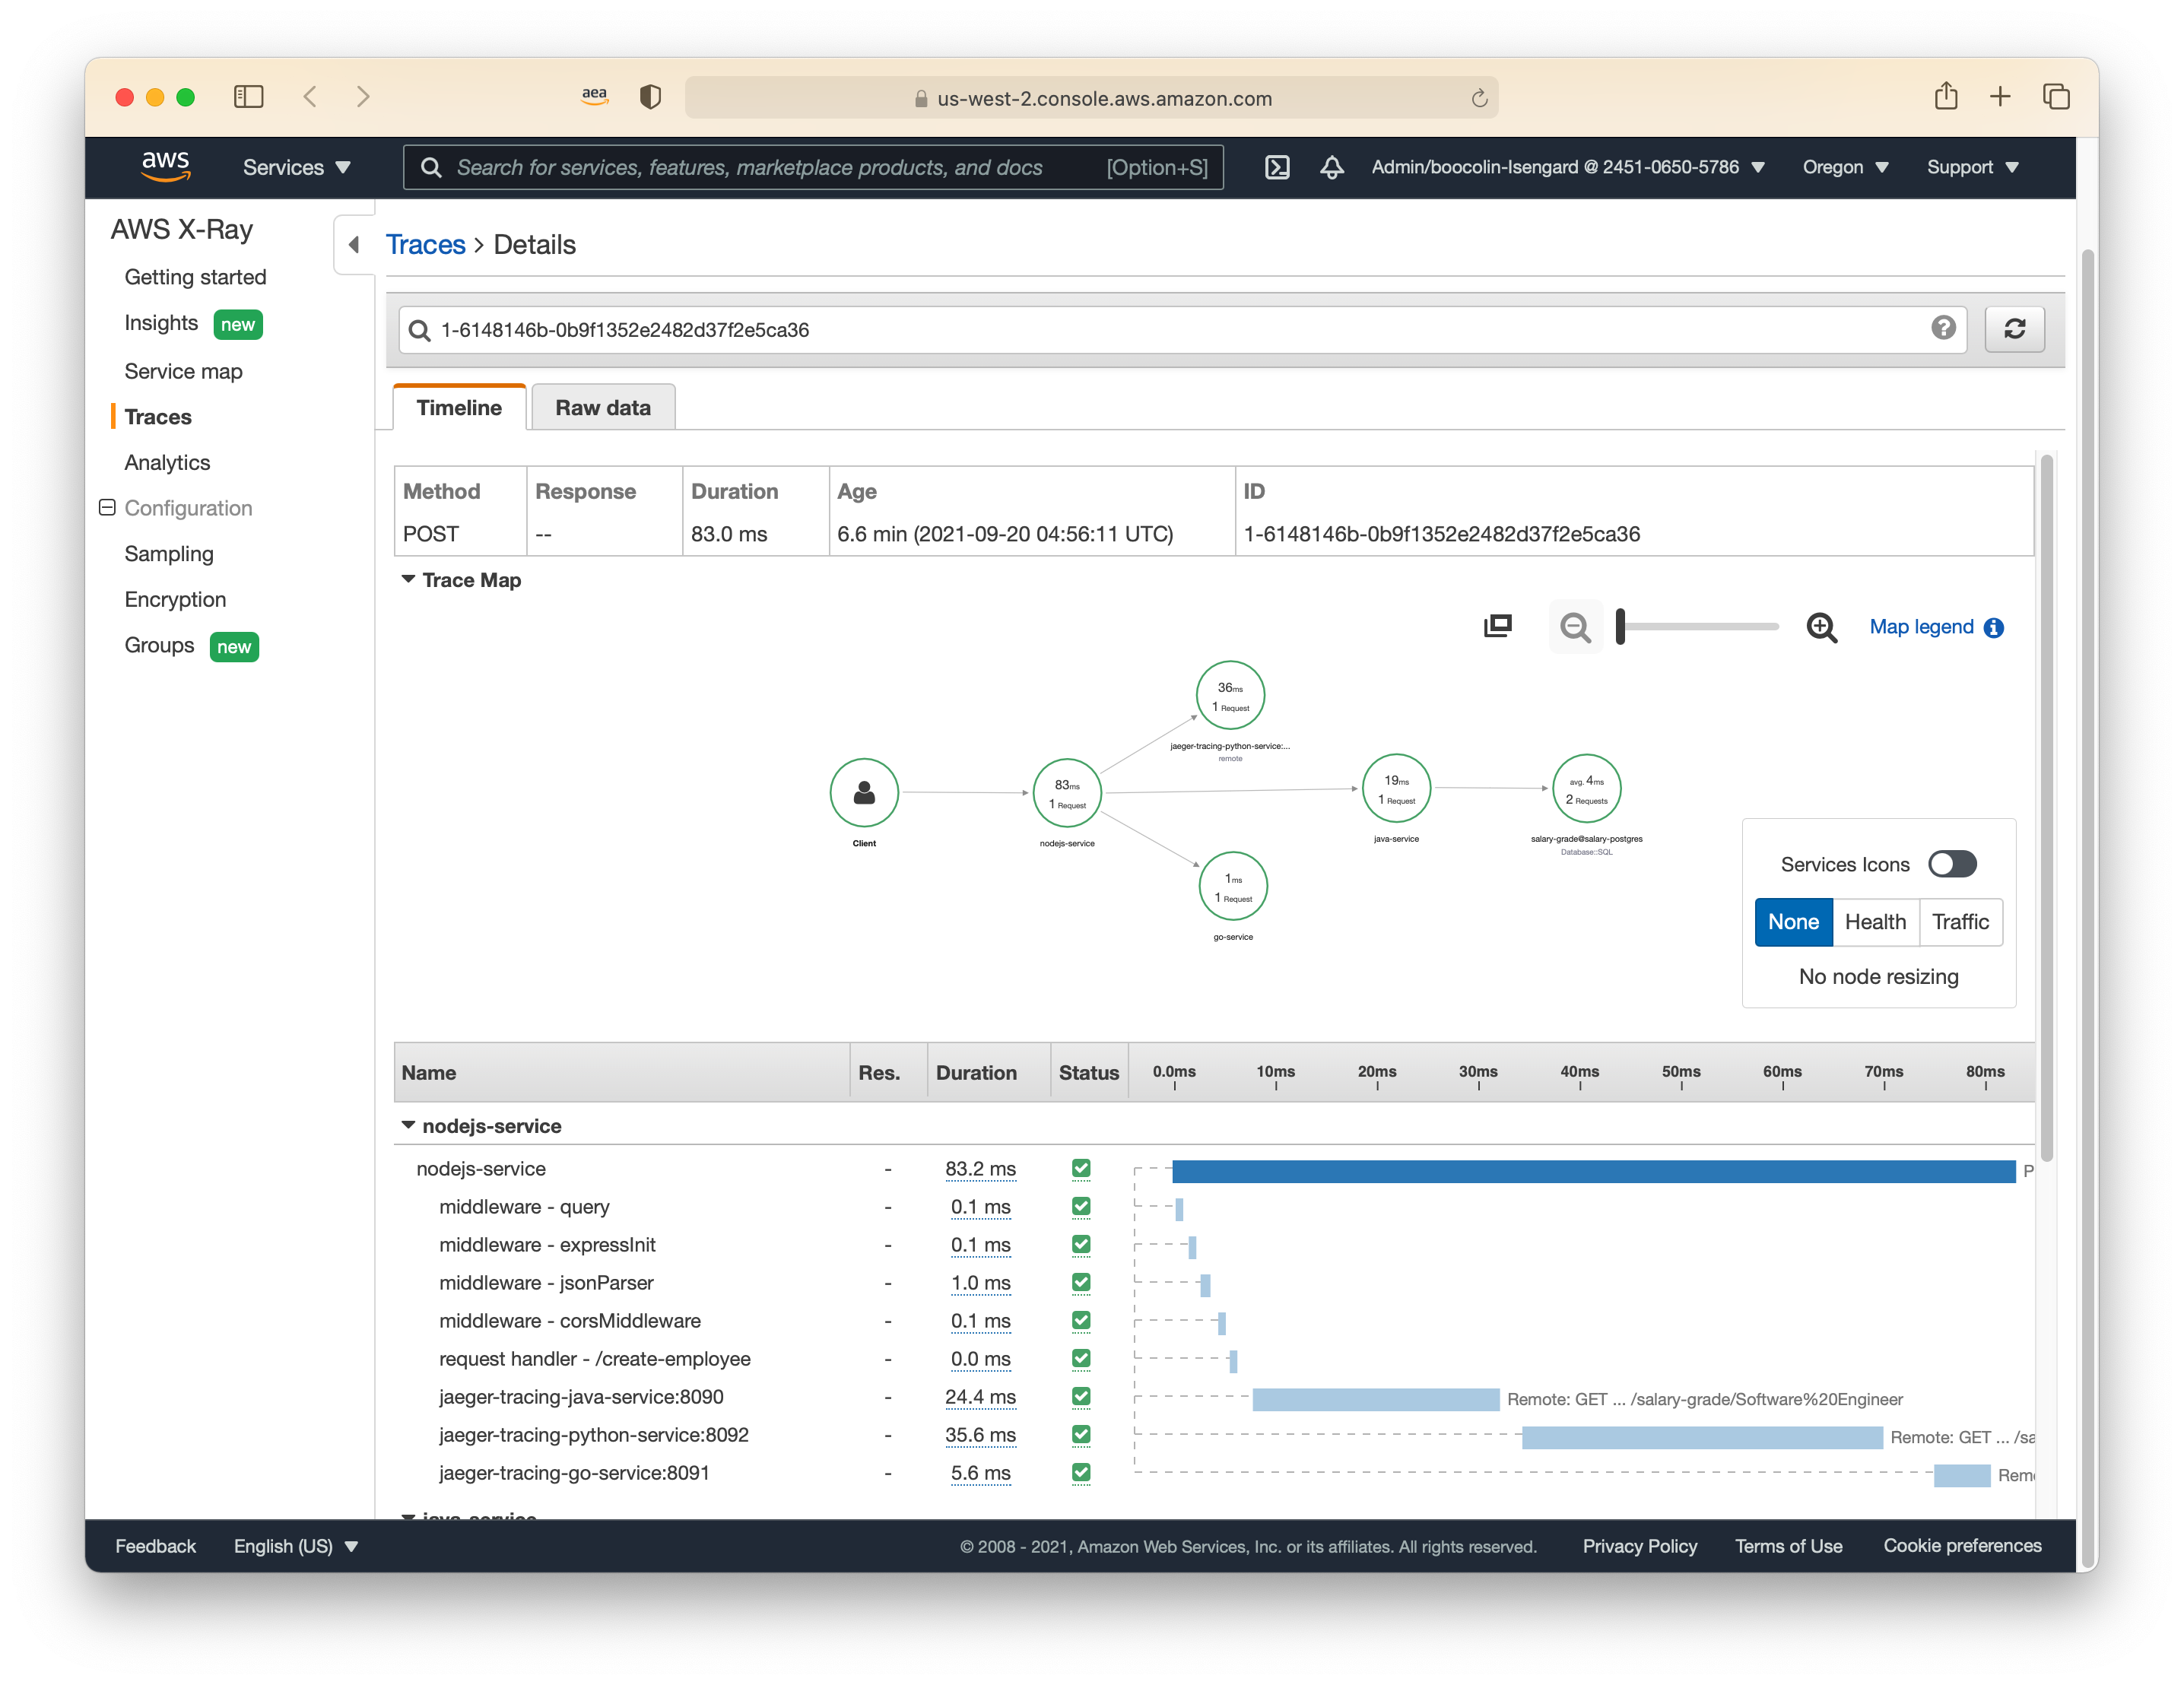Toggle the Safari sidebar icon
The width and height of the screenshot is (2184, 1685).
[x=248, y=97]
